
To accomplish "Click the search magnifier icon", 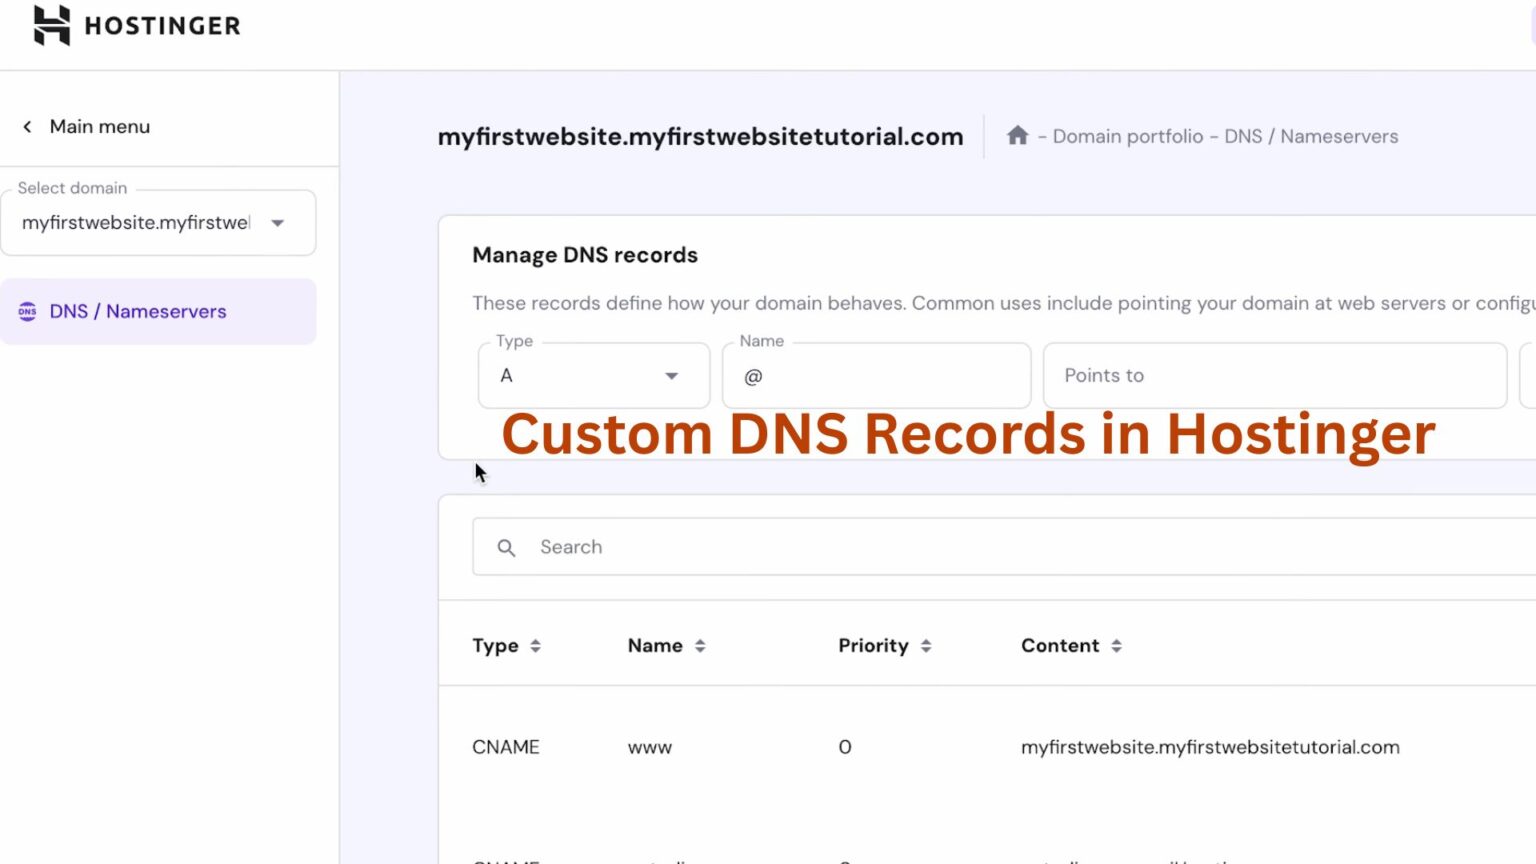I will click(x=506, y=547).
